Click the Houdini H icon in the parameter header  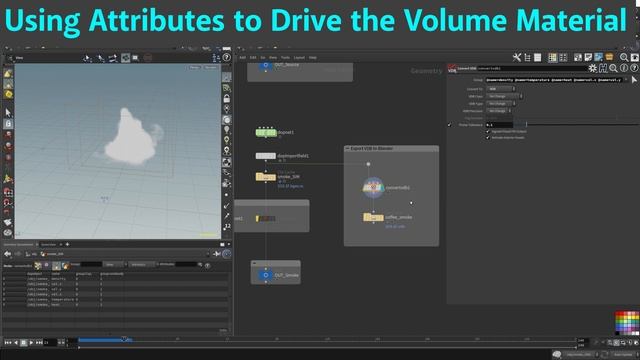tap(603, 69)
